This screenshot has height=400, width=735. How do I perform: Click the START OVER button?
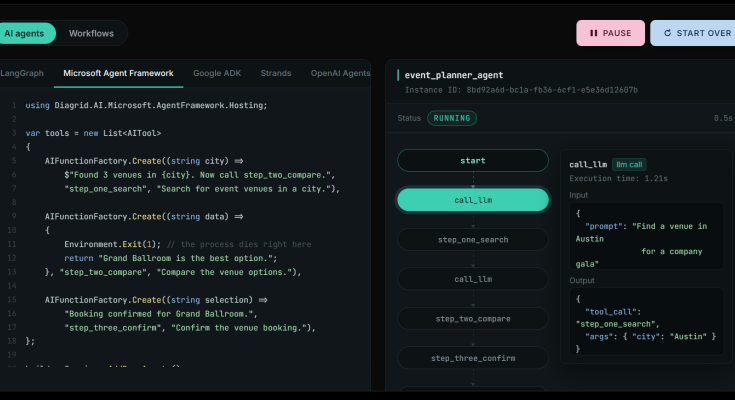point(694,33)
